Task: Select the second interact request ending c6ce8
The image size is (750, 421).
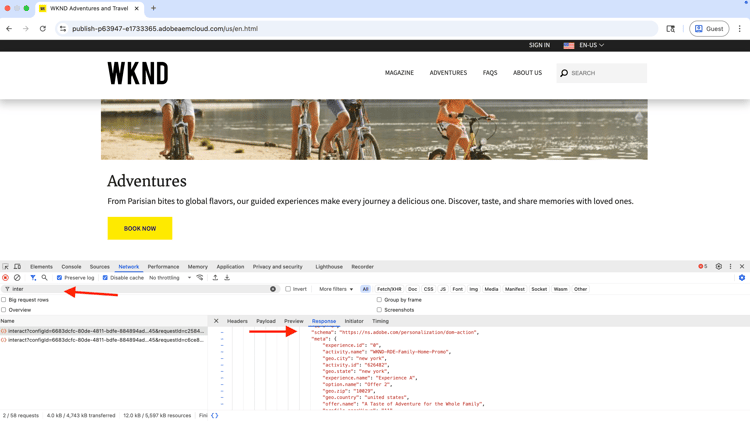Action: click(103, 340)
